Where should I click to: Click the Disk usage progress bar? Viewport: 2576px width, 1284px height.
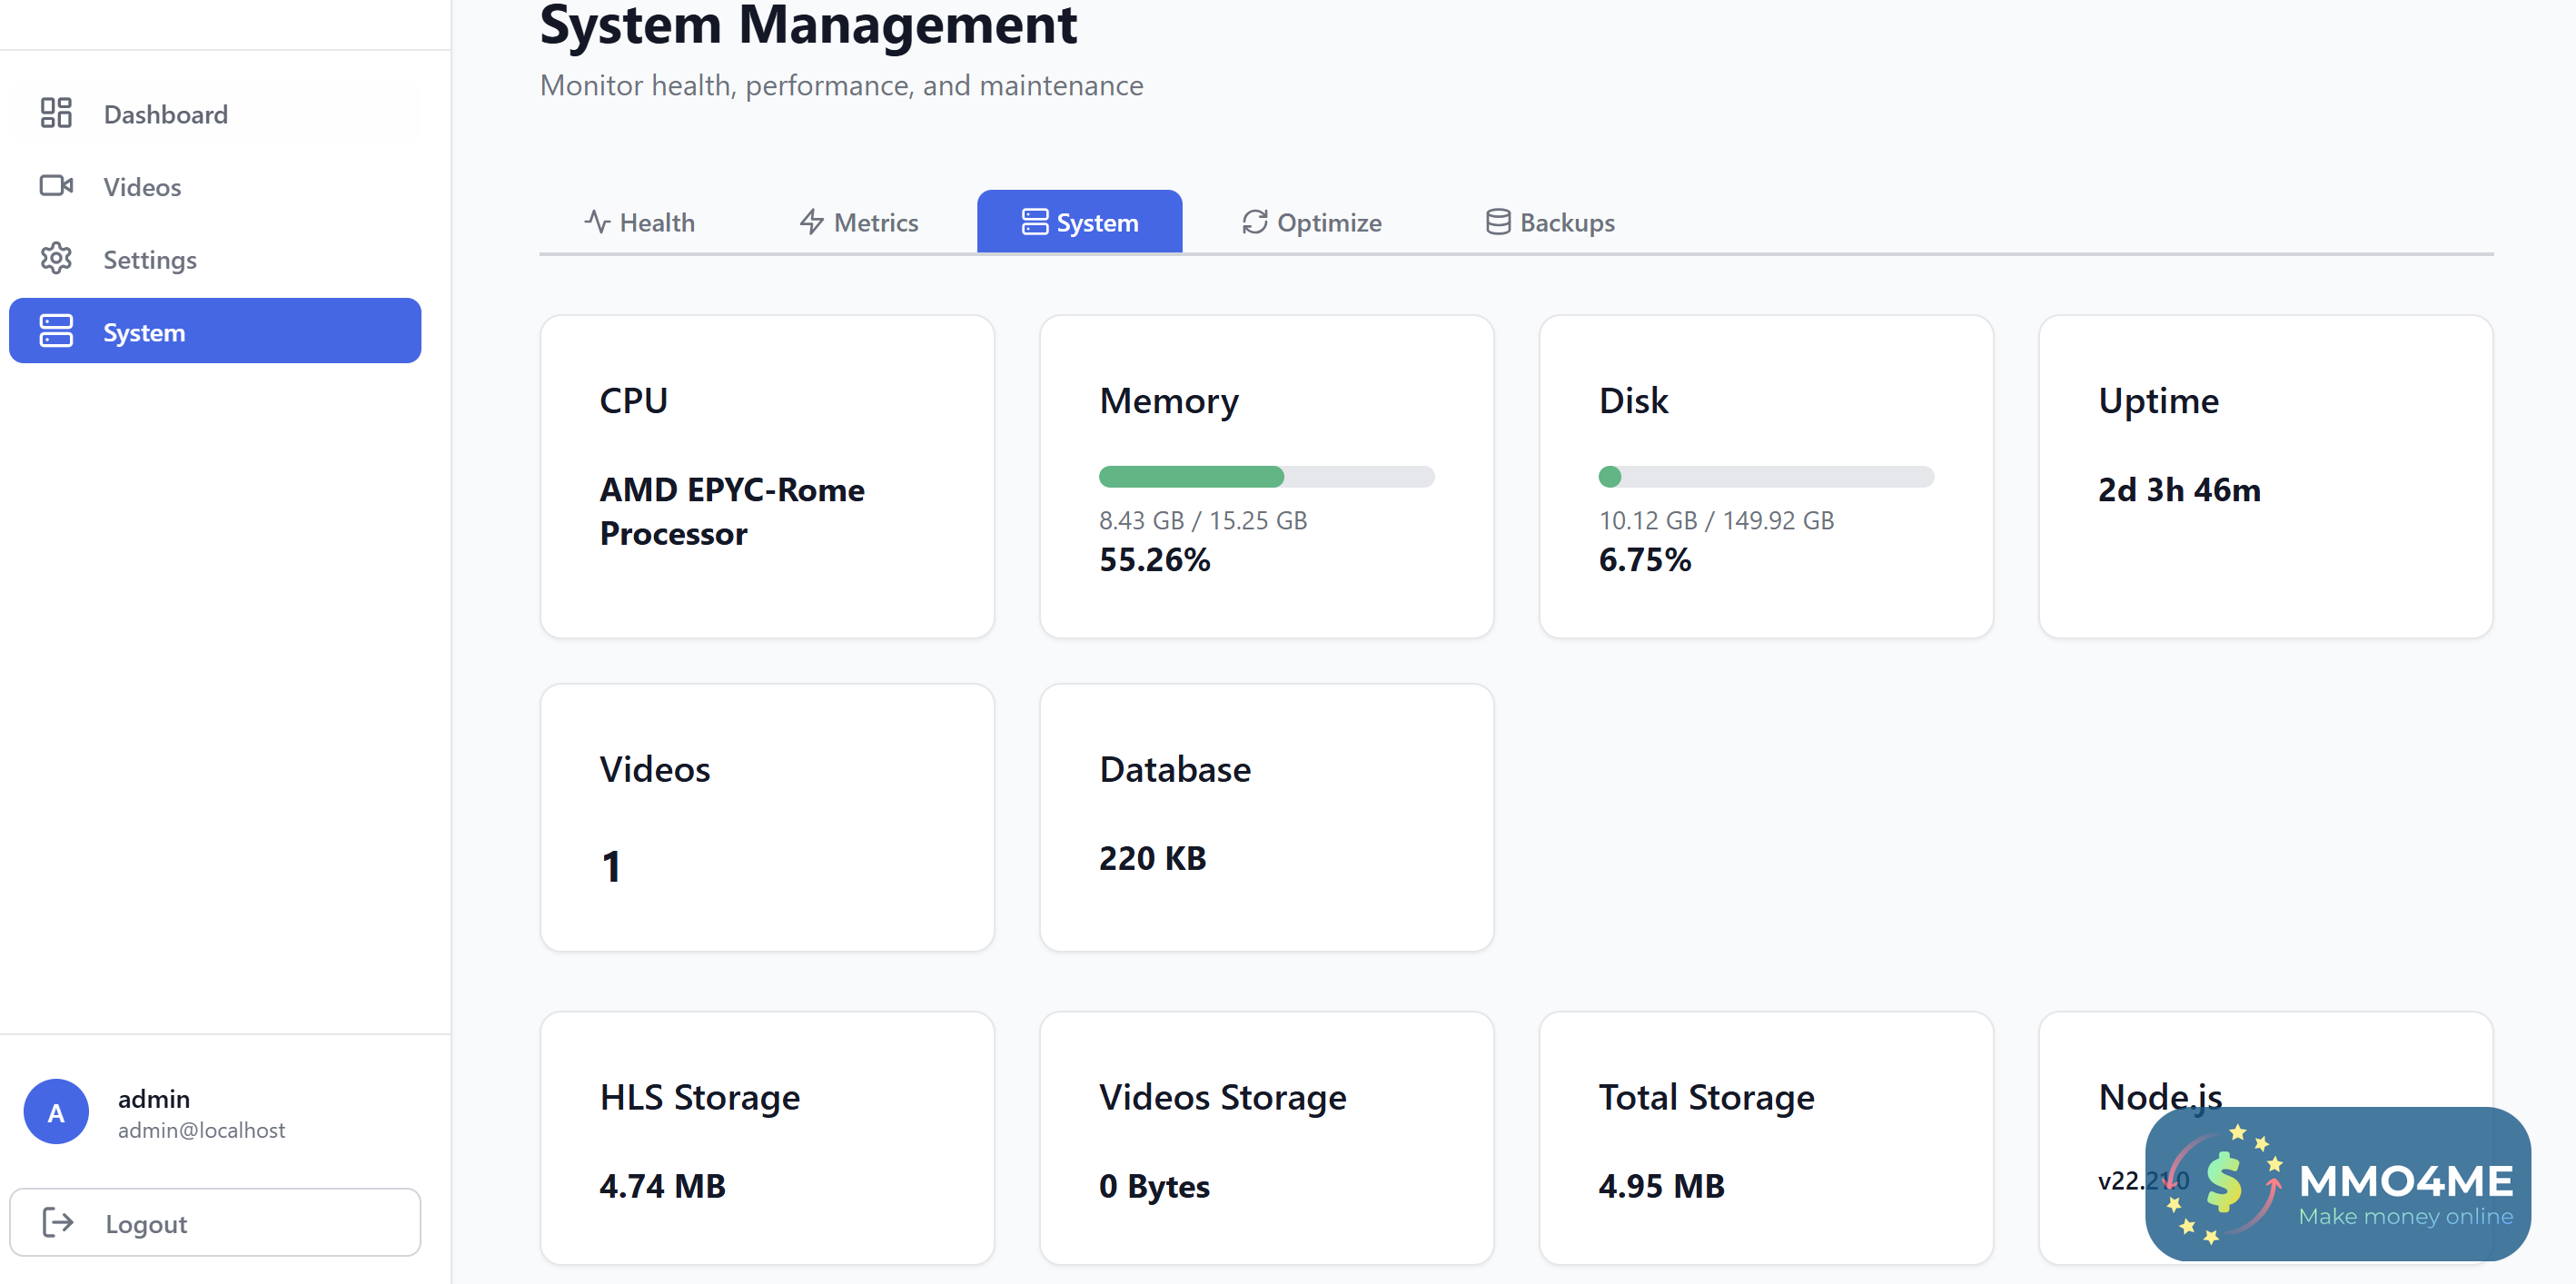click(1765, 477)
